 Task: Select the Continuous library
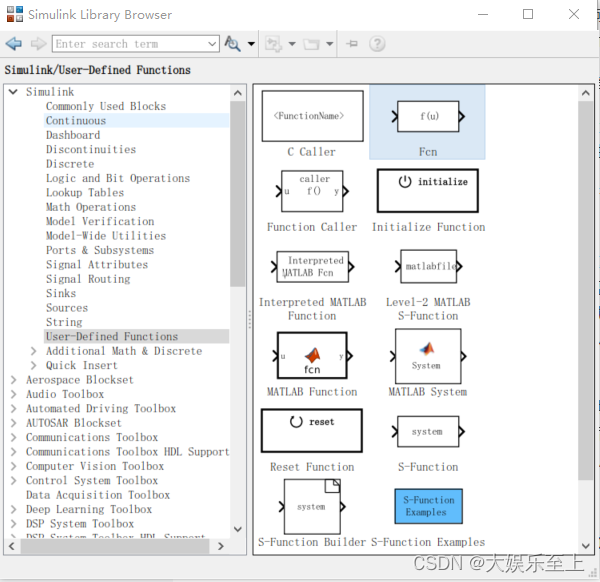click(x=76, y=121)
